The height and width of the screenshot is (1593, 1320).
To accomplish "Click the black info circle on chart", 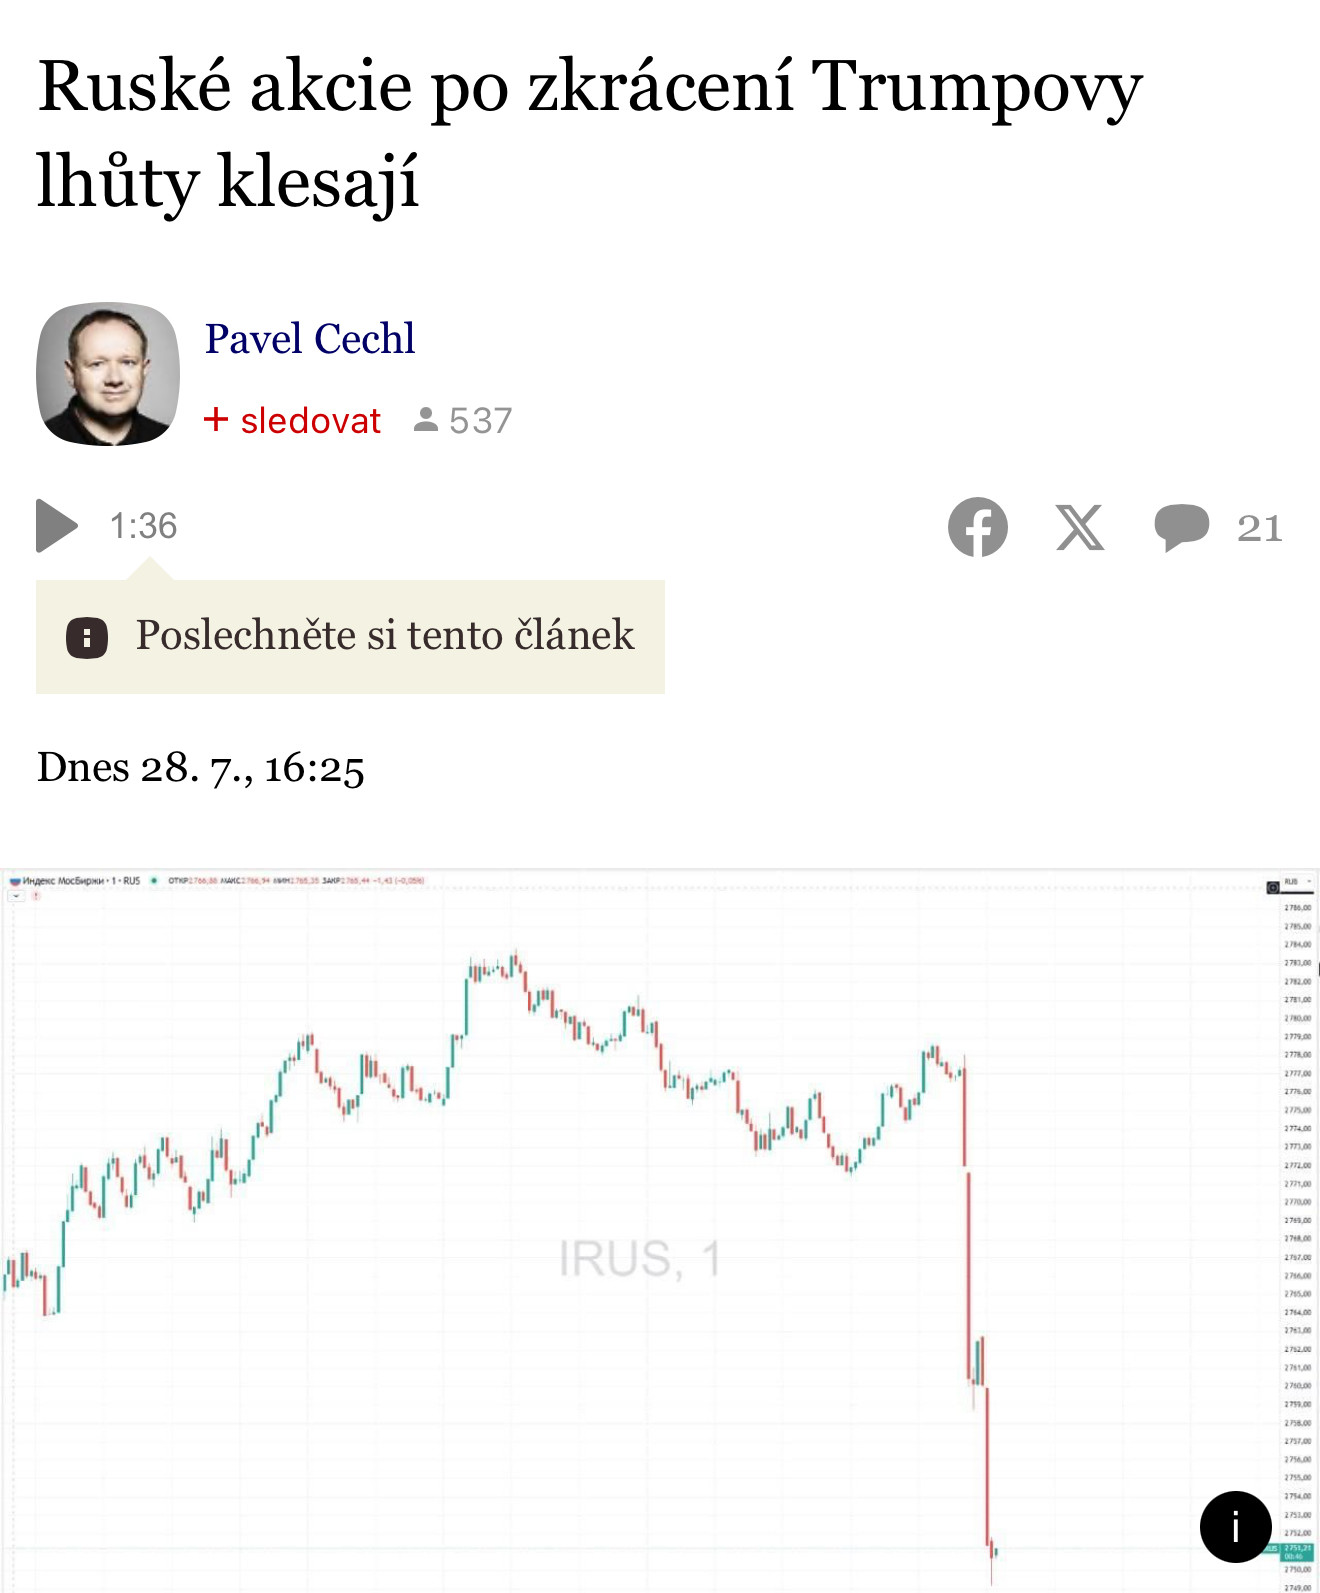I will (x=1235, y=1527).
